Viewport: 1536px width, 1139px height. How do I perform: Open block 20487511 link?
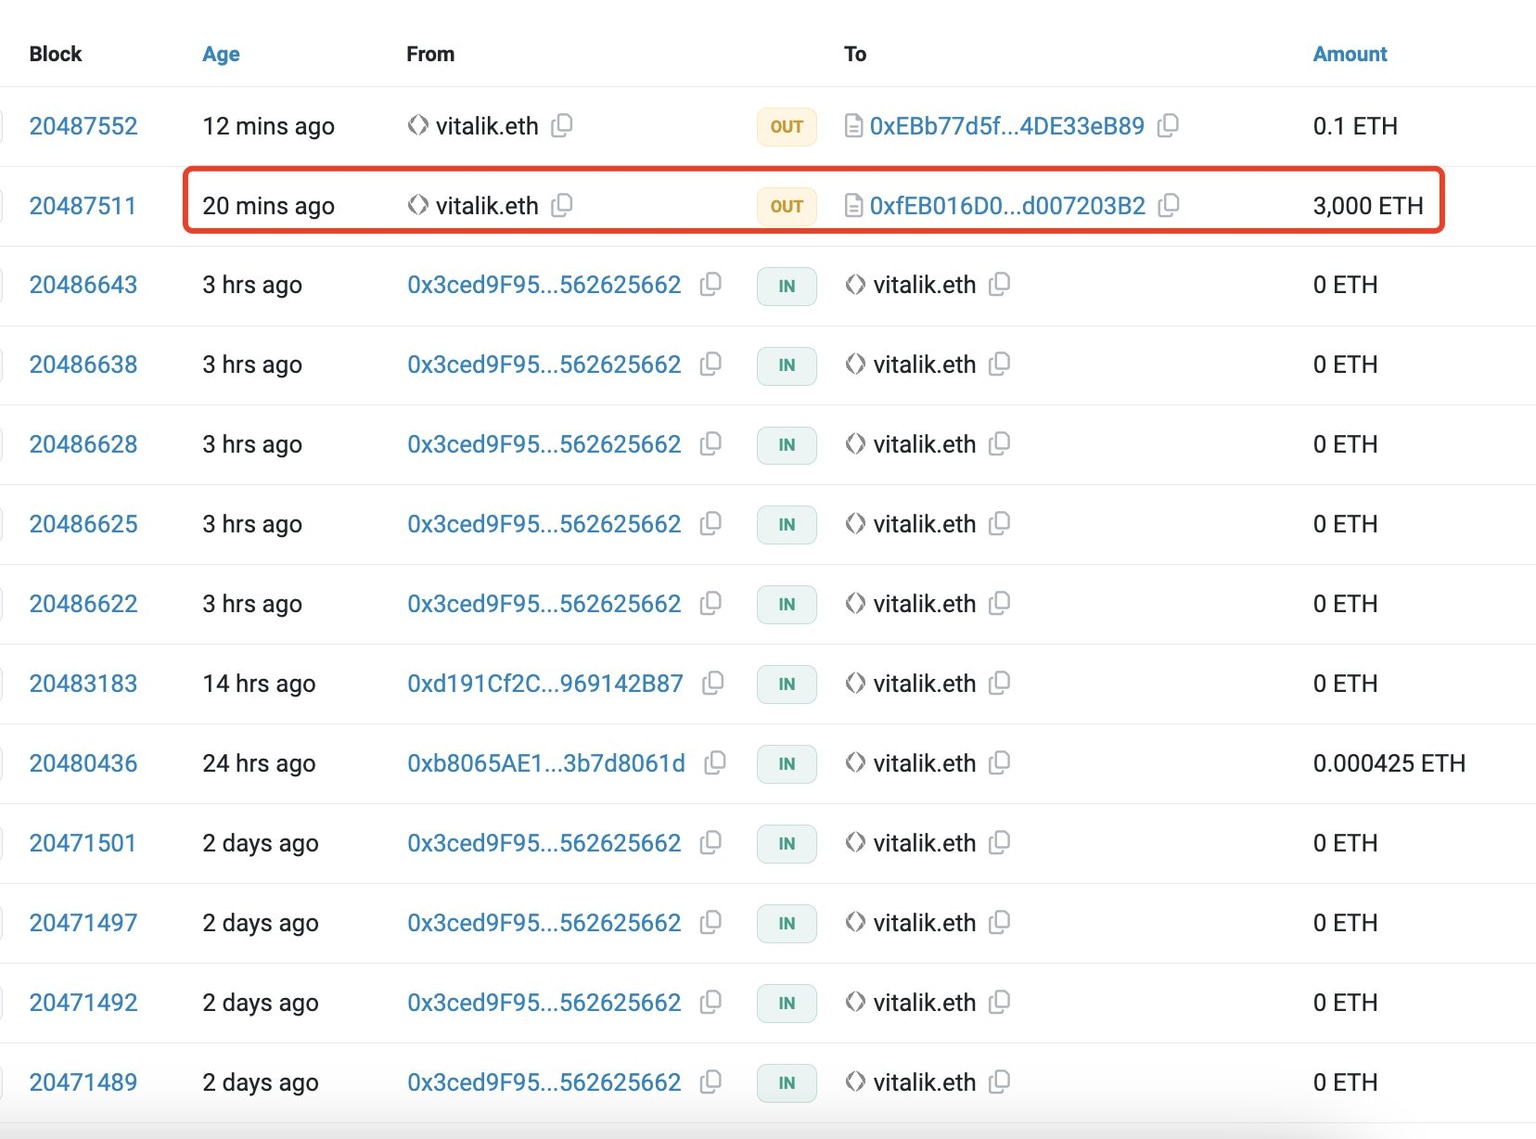click(82, 206)
